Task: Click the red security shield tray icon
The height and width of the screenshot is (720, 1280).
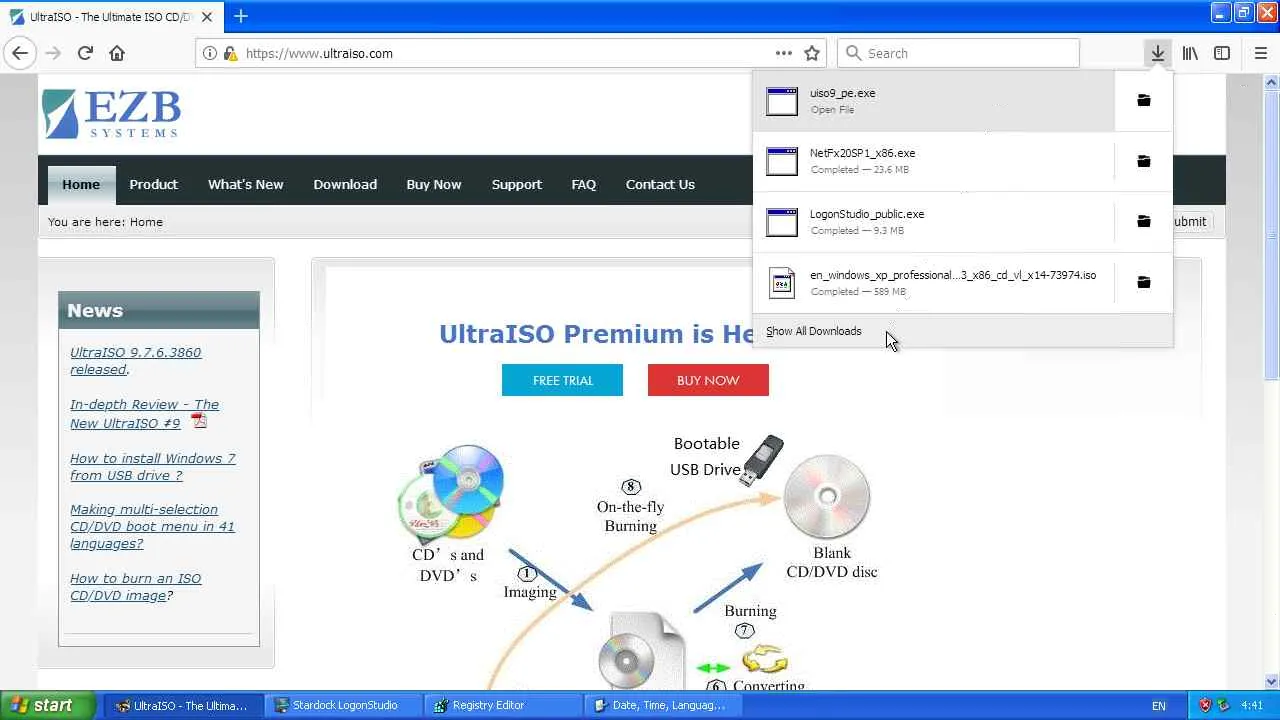Action: (1205, 705)
